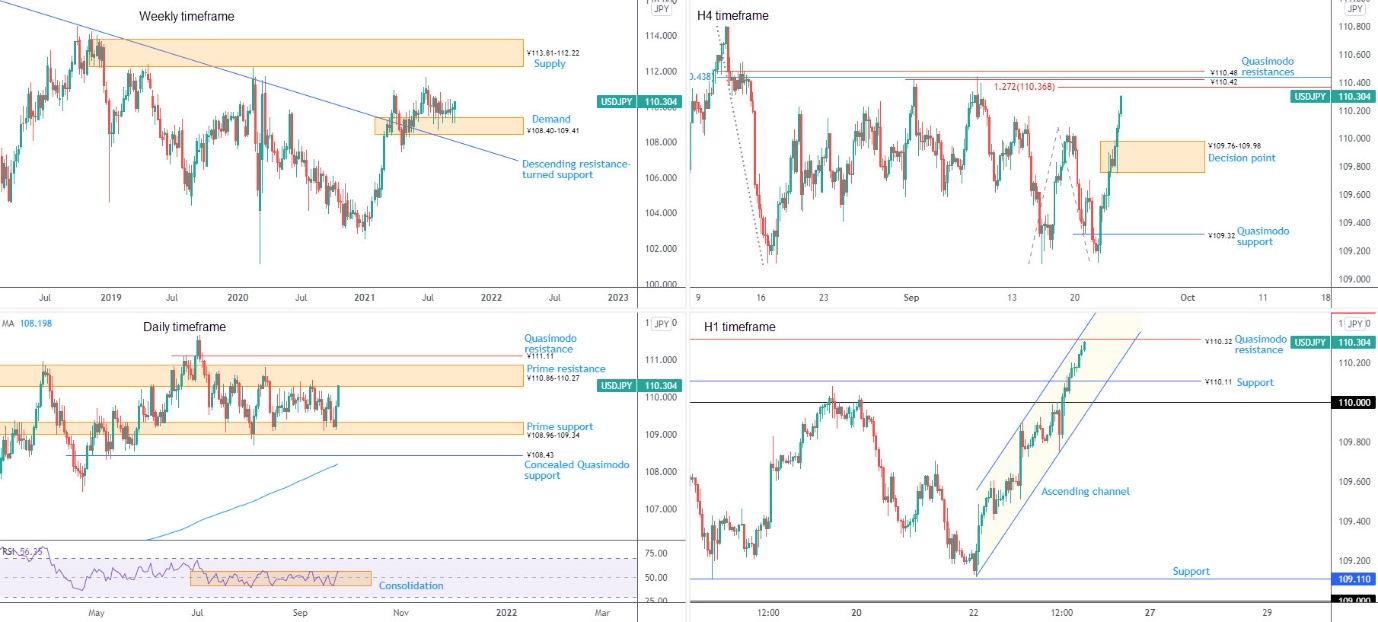Click the 'Prime resistance' label
Viewport: 1378px width, 622px height.
pyautogui.click(x=565, y=369)
